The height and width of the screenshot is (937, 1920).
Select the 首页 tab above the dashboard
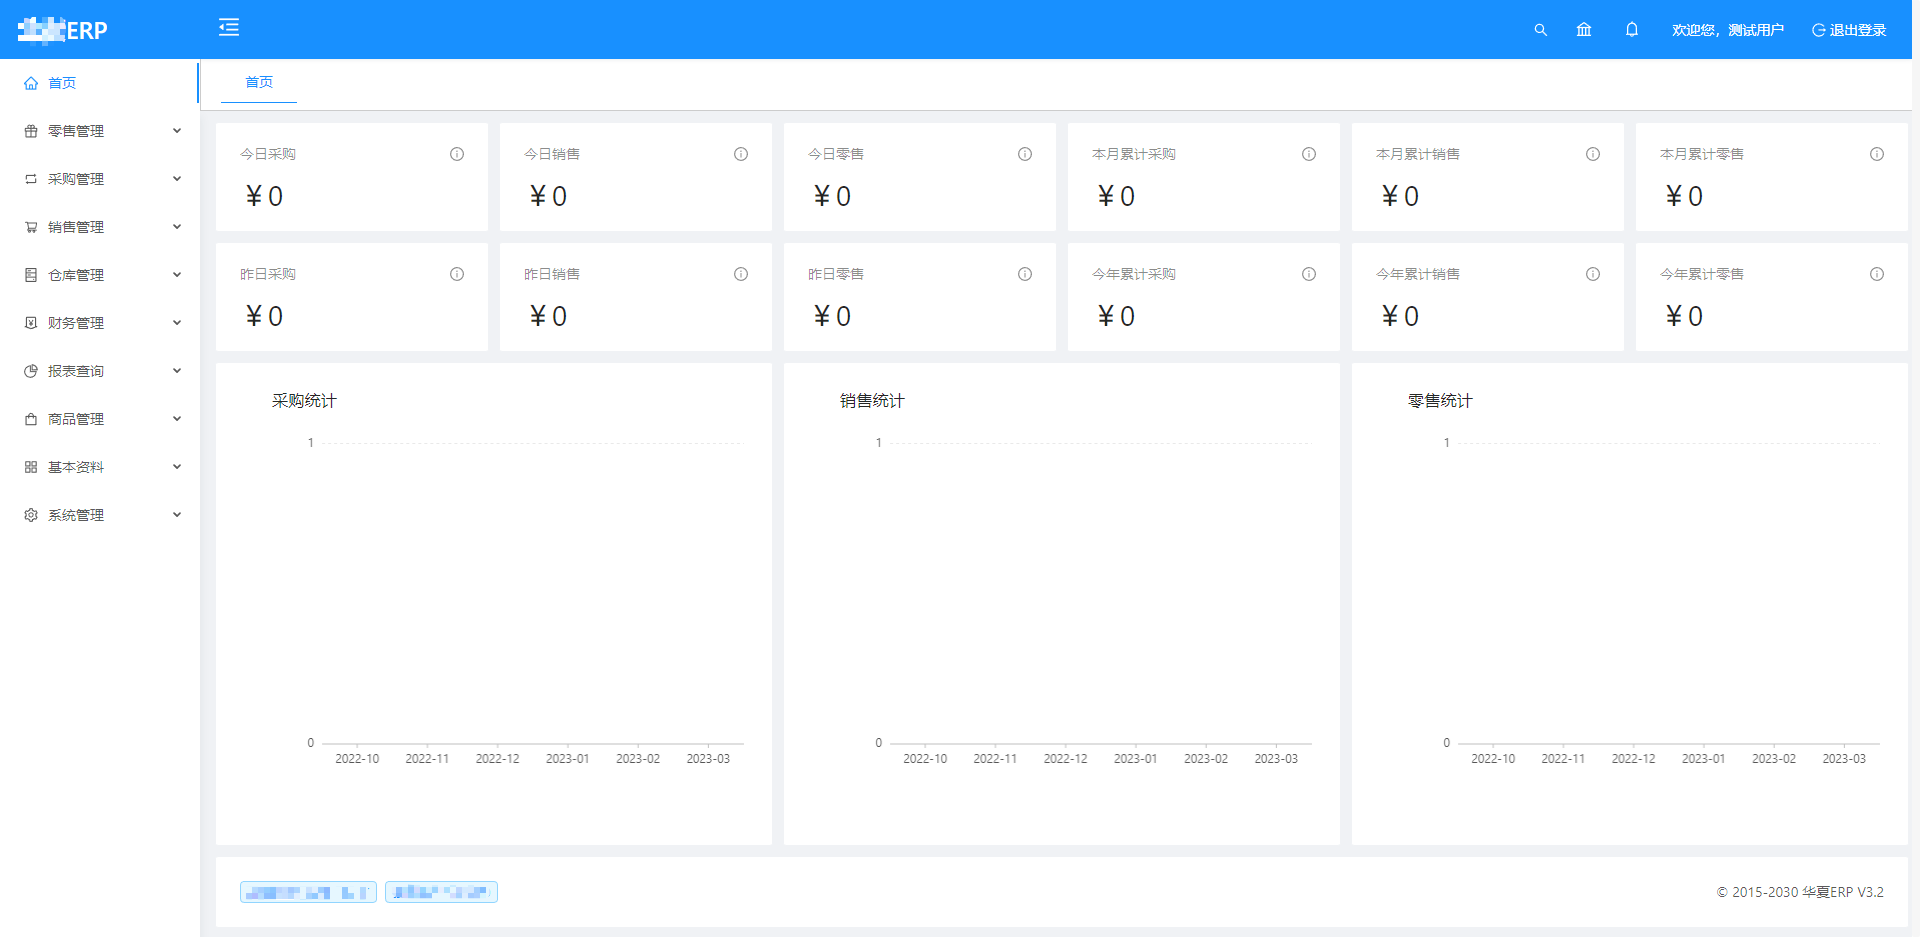coord(259,82)
